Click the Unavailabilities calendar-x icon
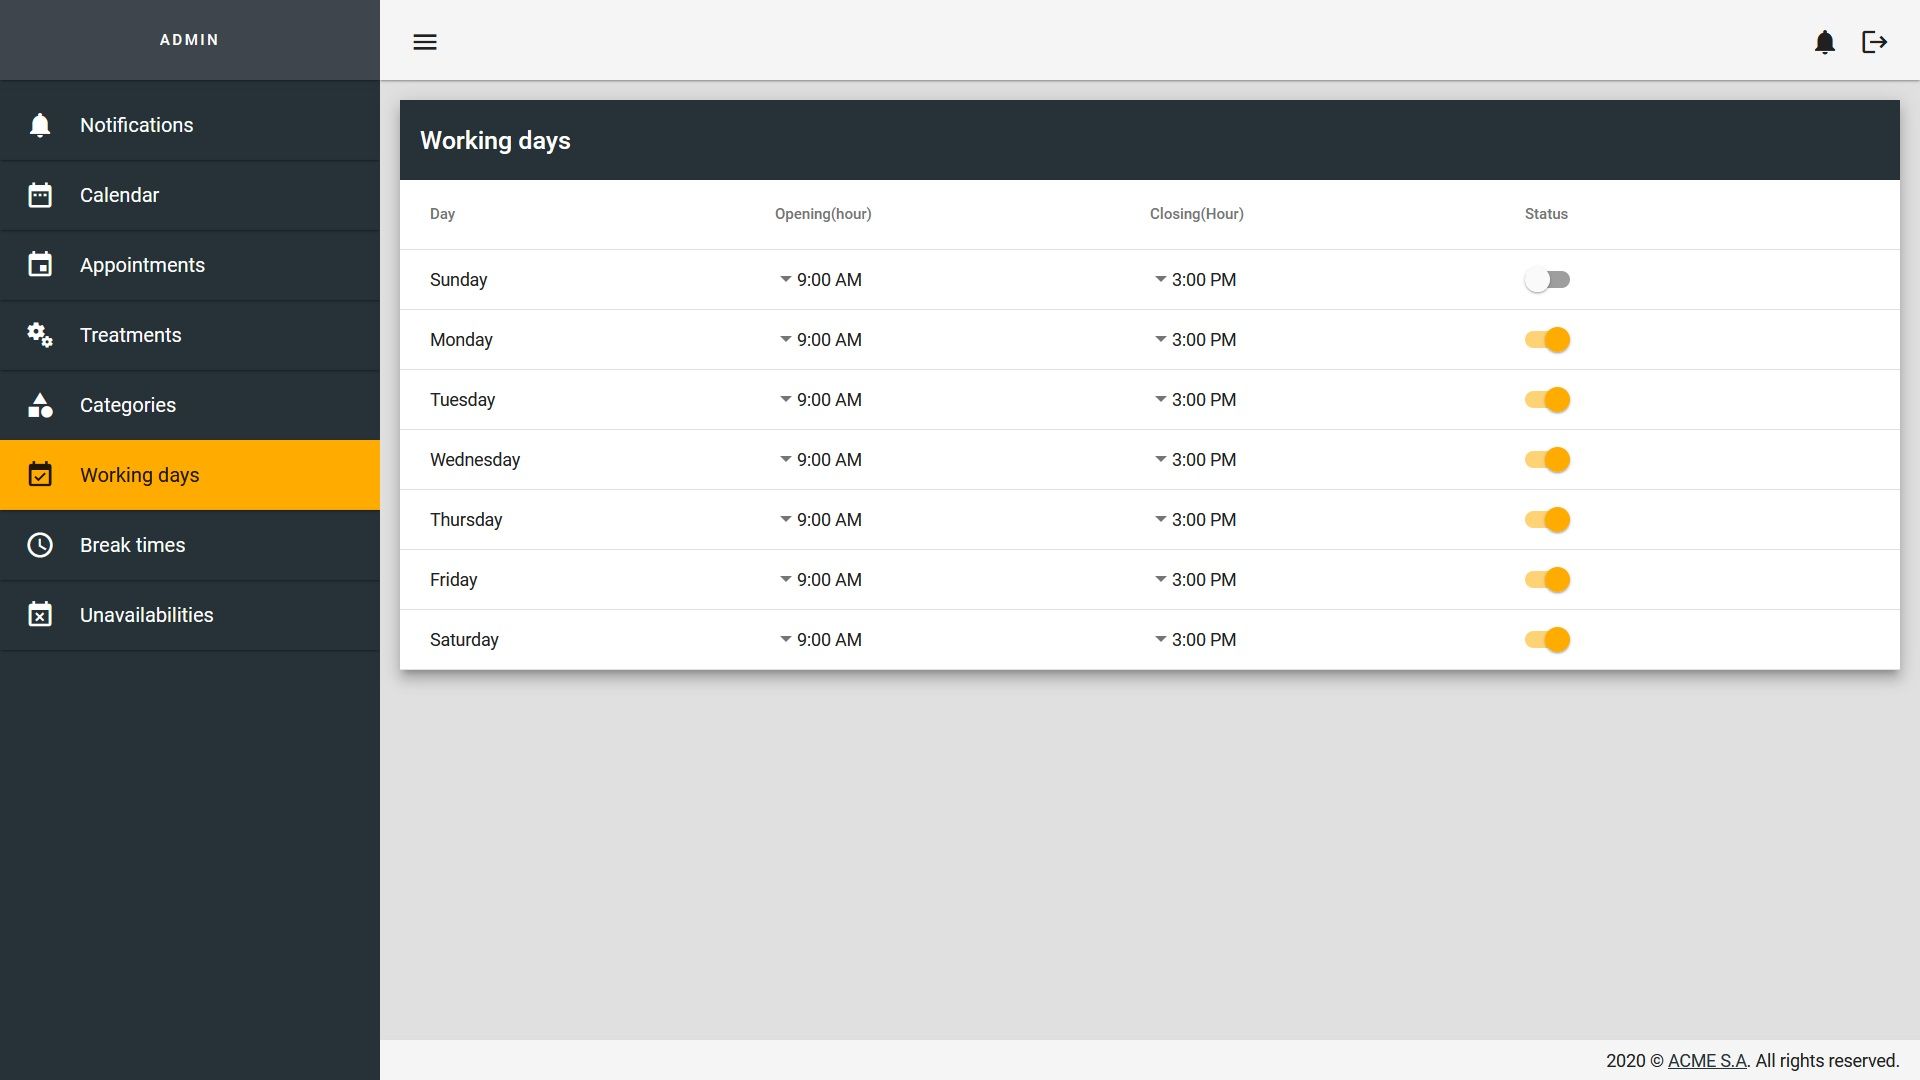This screenshot has width=1920, height=1080. (40, 615)
